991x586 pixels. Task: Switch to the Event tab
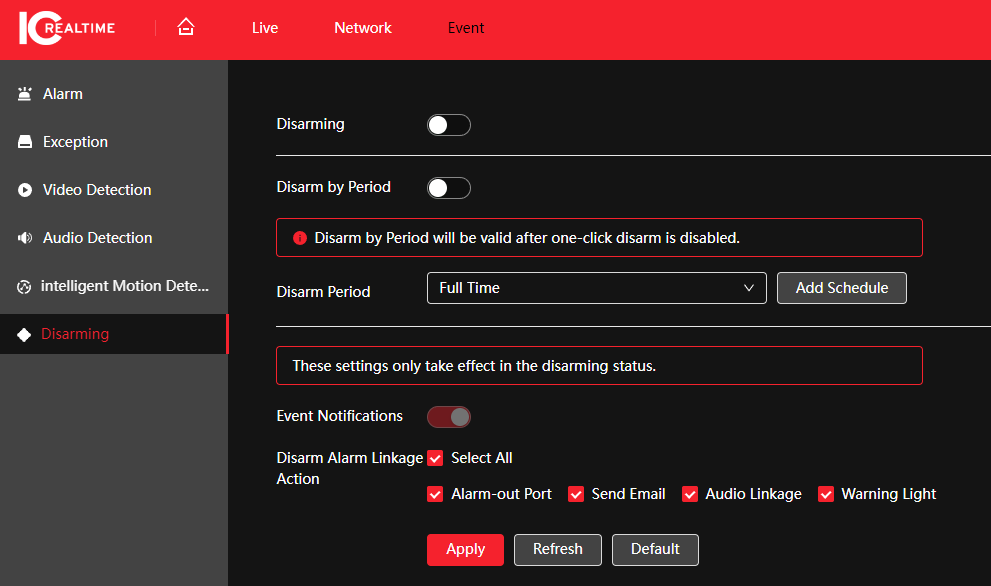466,28
